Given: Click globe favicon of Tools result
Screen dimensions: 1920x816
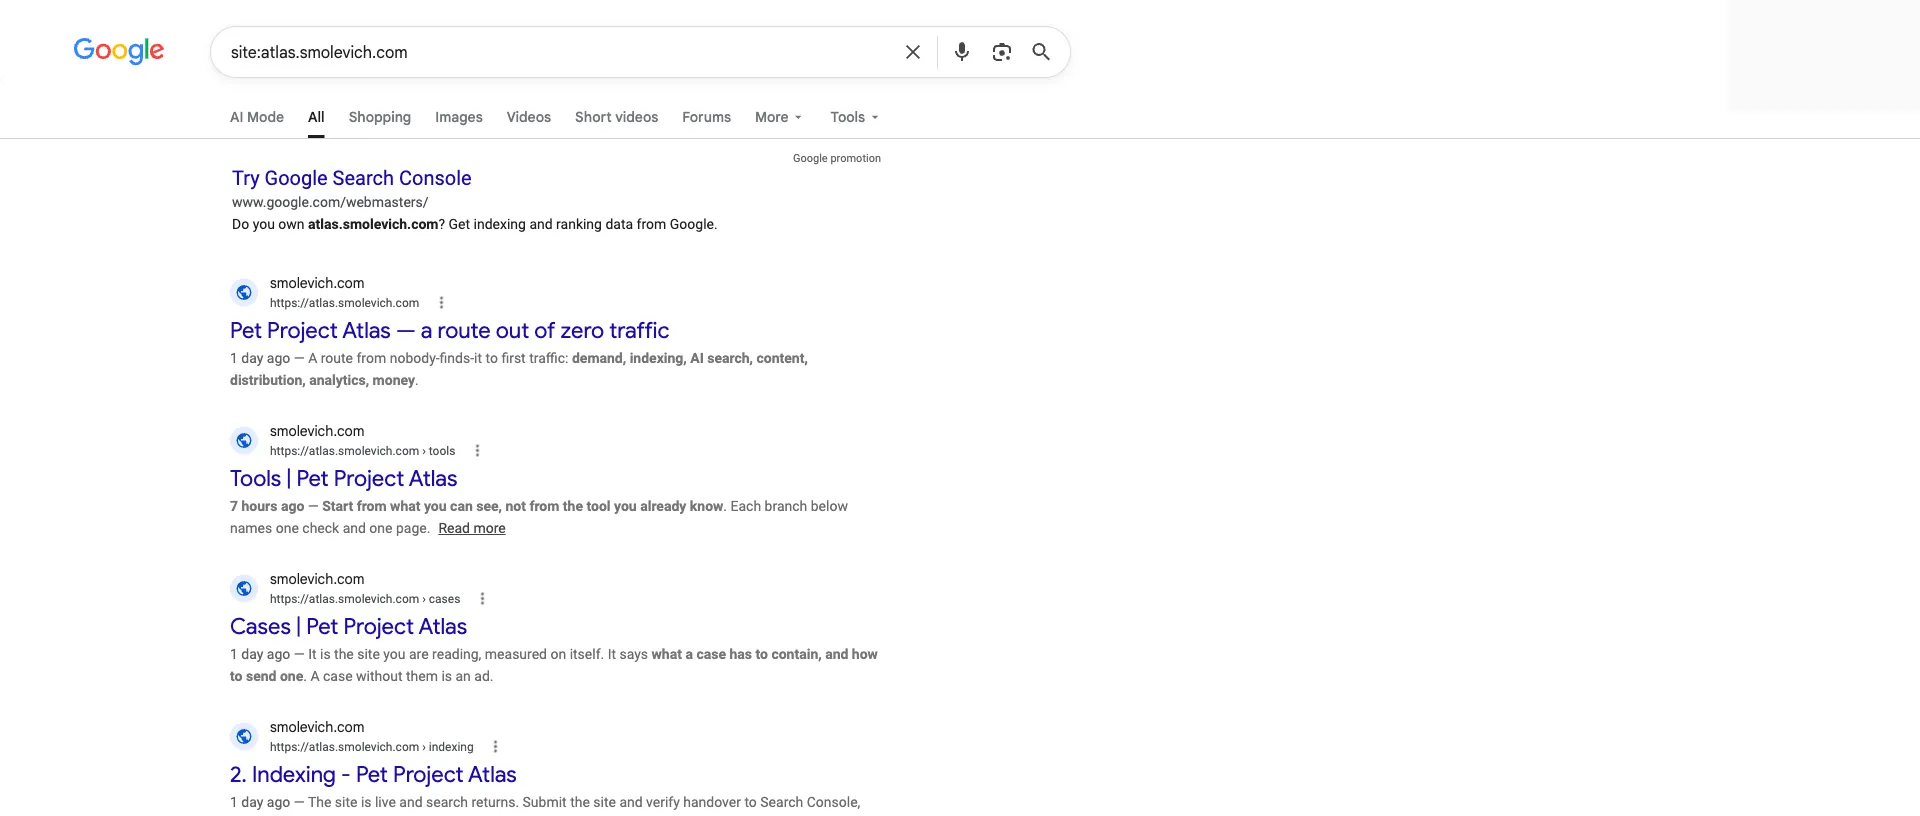Looking at the screenshot, I should coord(244,441).
